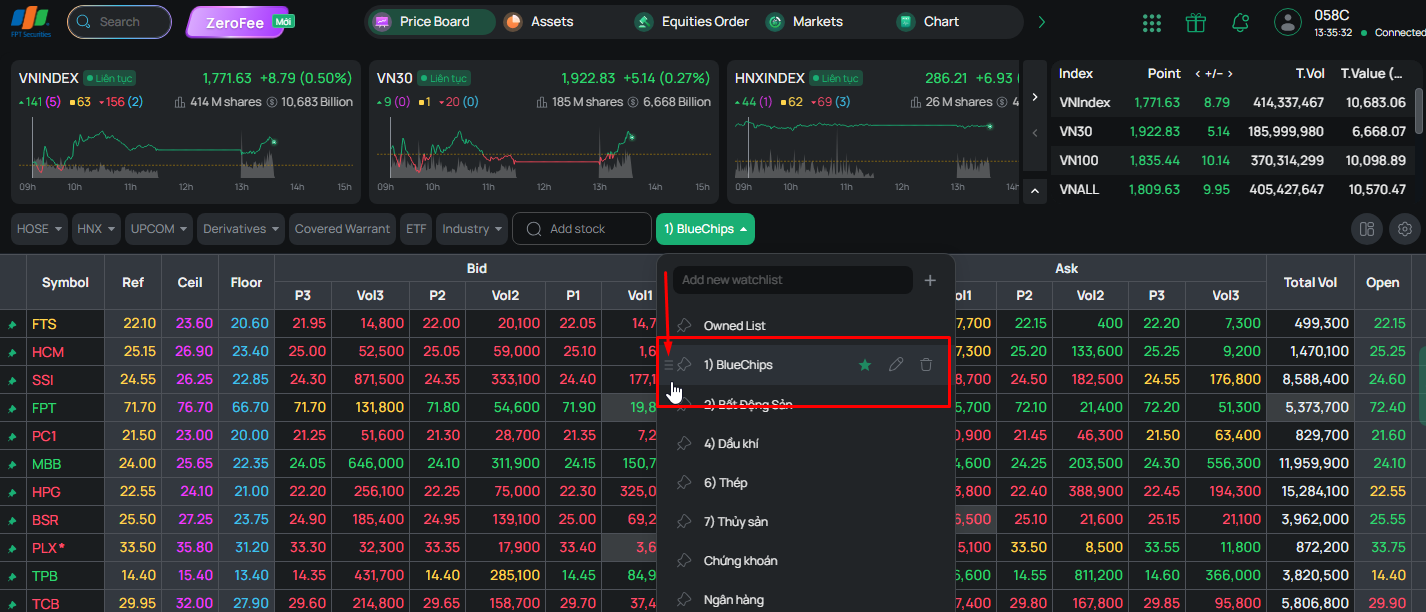
Task: Click the Assets pie icon
Action: tap(513, 22)
